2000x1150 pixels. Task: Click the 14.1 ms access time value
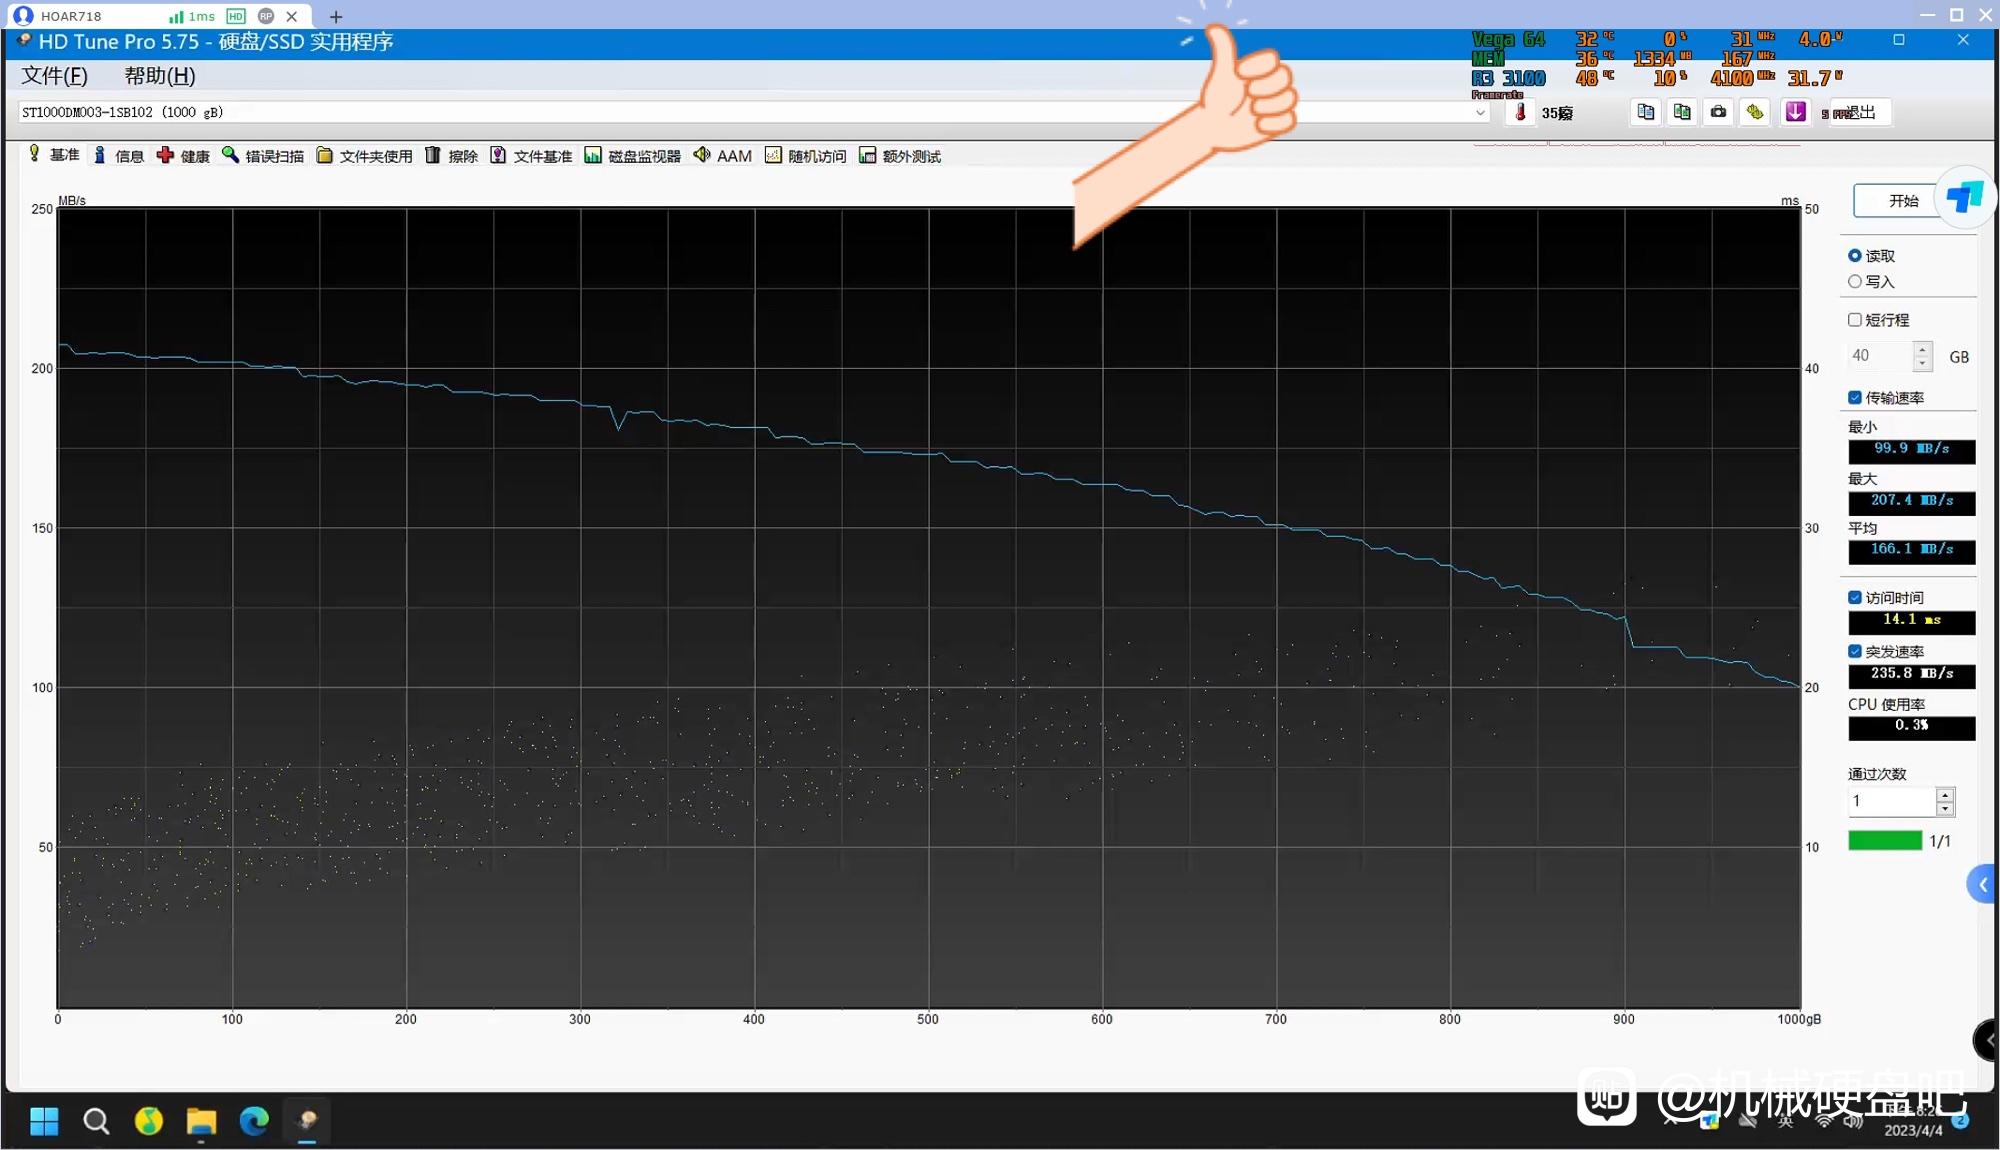point(1911,622)
